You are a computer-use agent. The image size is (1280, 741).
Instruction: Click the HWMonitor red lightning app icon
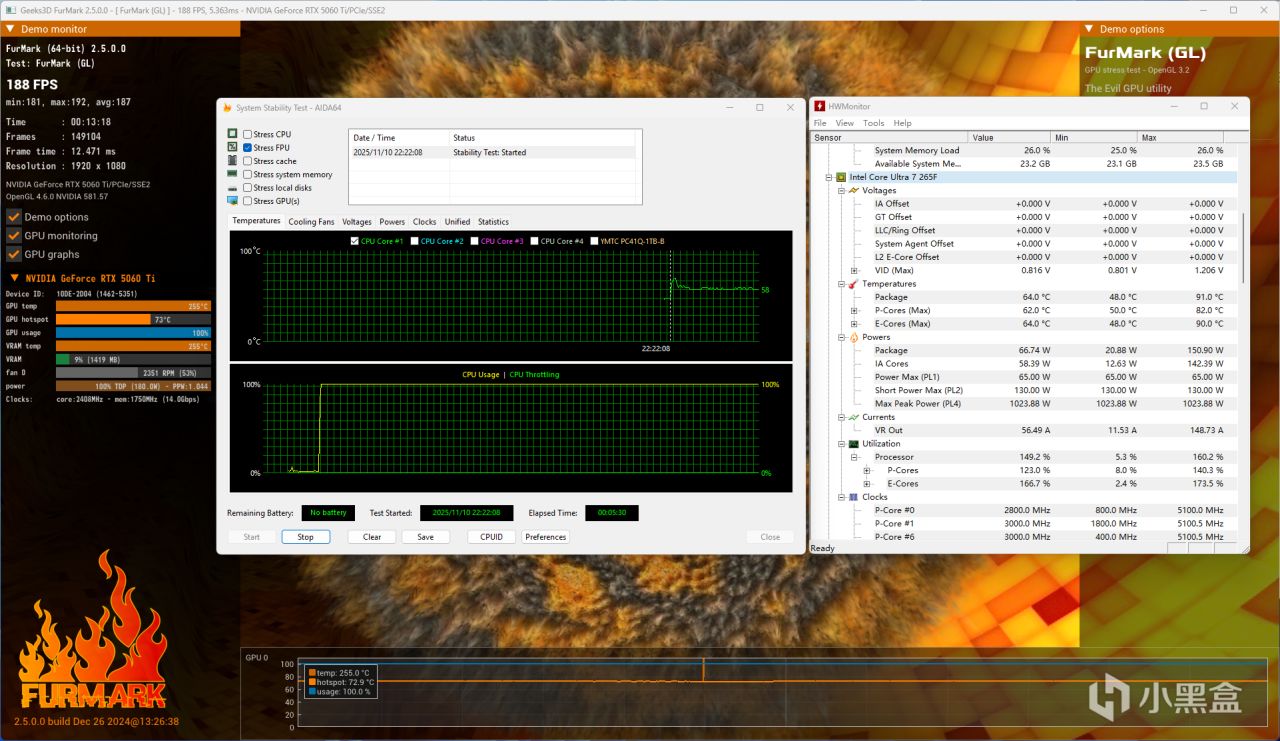click(x=819, y=106)
